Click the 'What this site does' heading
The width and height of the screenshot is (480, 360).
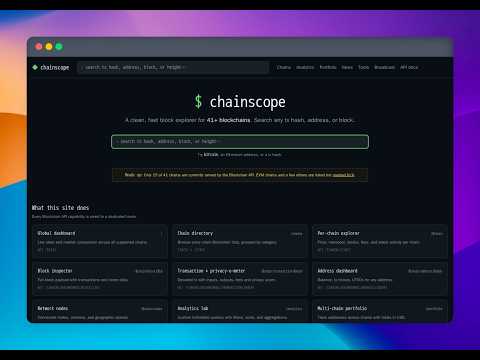pos(60,208)
